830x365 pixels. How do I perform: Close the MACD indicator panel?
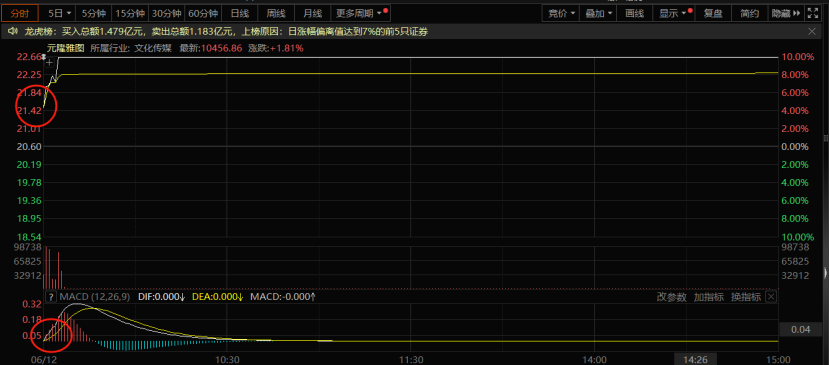(x=771, y=297)
